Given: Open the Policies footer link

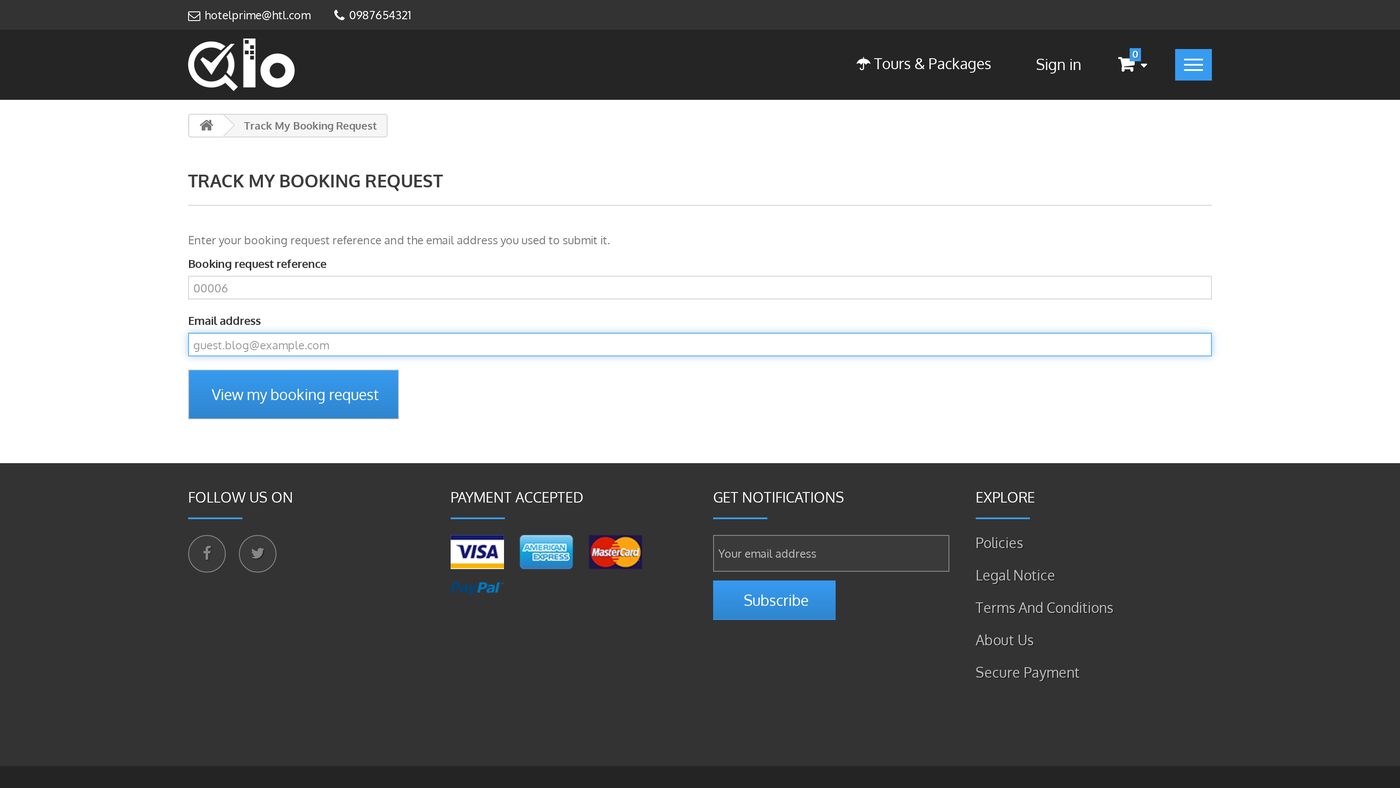Looking at the screenshot, I should tap(999, 543).
